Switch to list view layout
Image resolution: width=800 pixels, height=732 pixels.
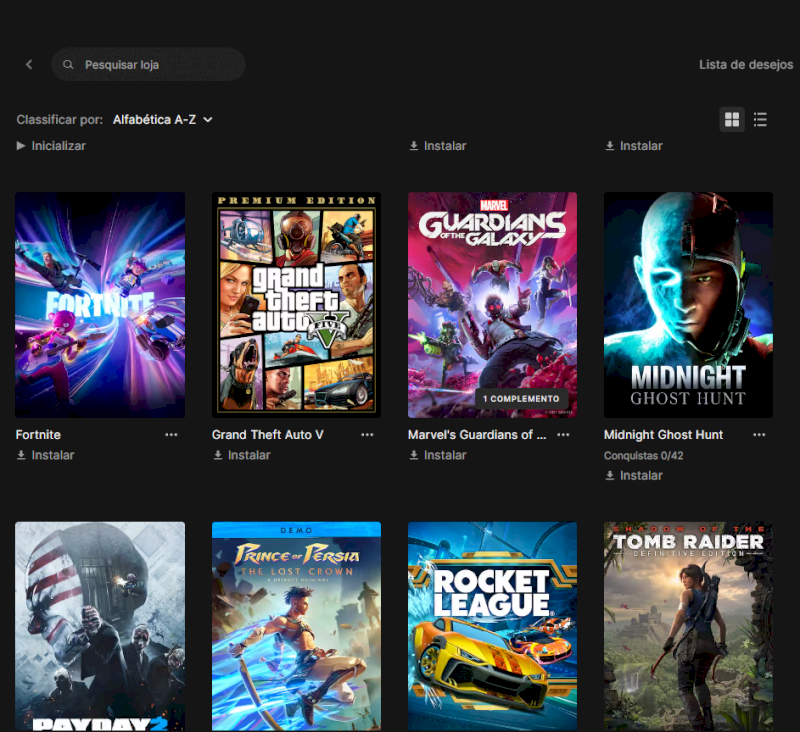coord(760,119)
